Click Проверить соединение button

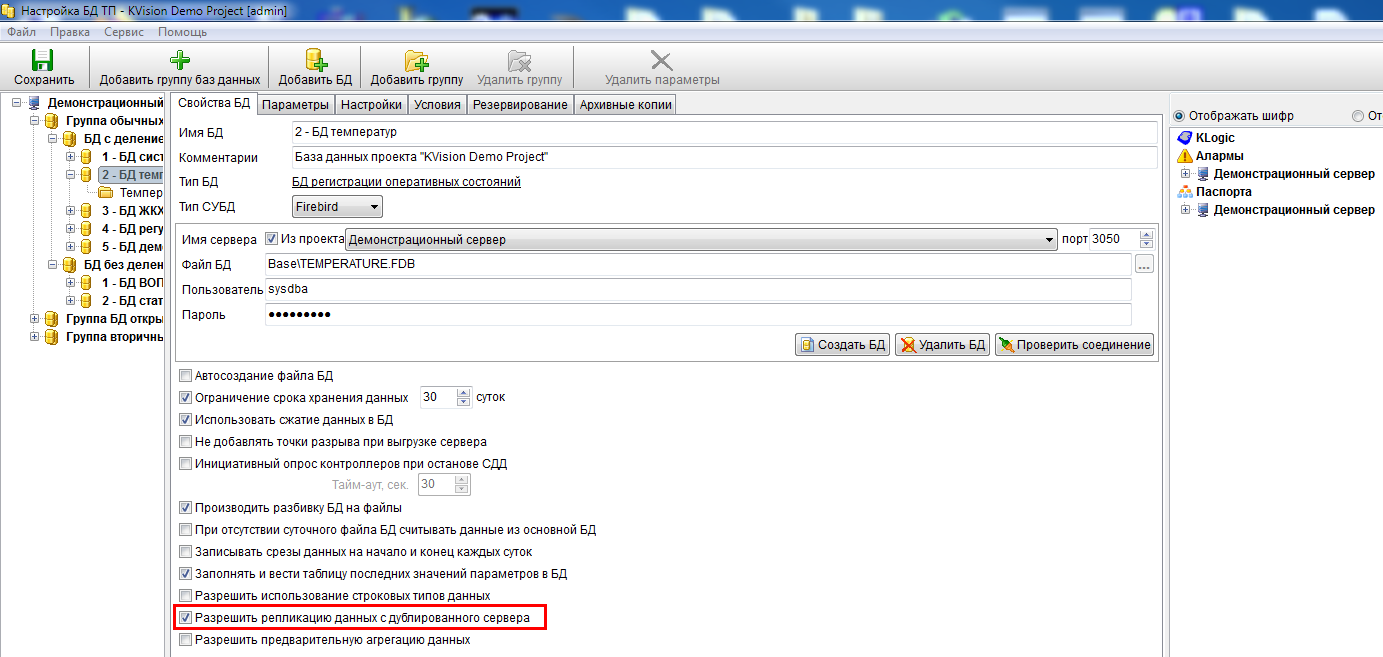tap(1075, 345)
